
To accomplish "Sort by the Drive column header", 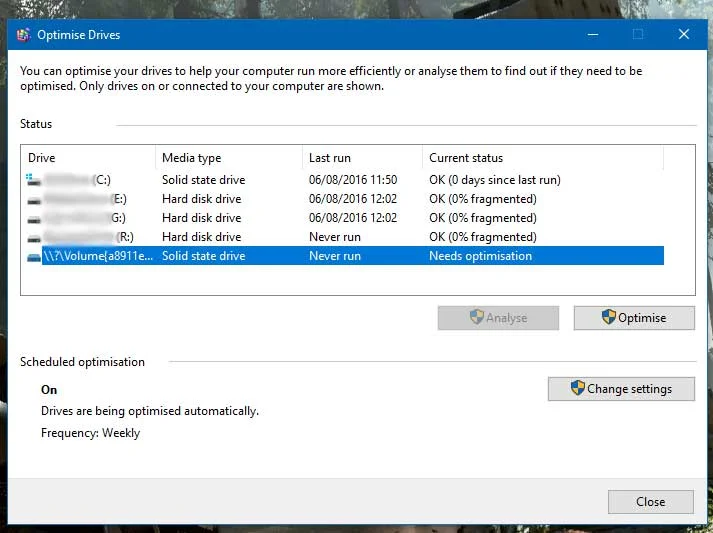I will [88, 158].
